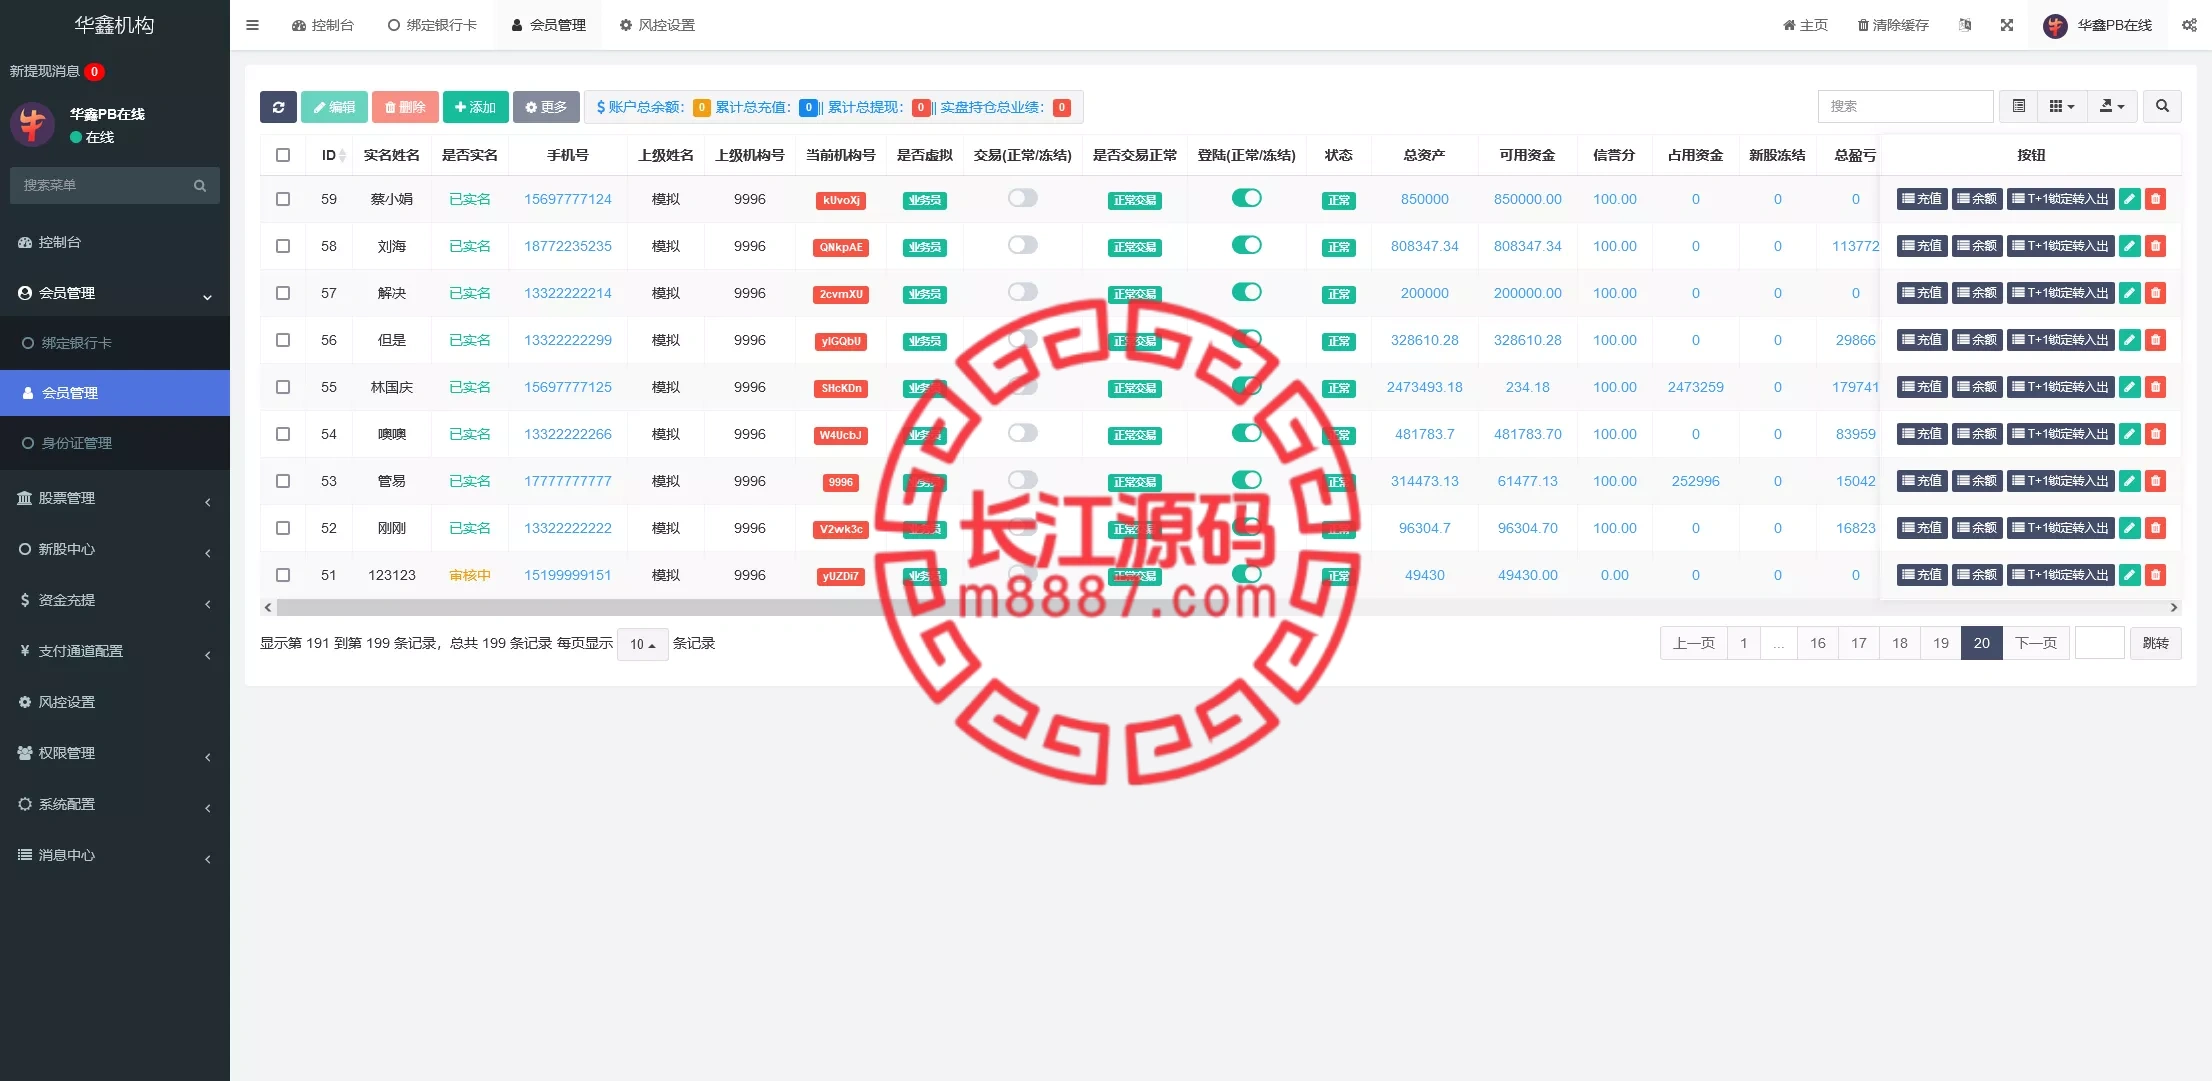This screenshot has height=1081, width=2212.
Task: Toggle the trade freeze switch for 解决
Action: point(1022,292)
